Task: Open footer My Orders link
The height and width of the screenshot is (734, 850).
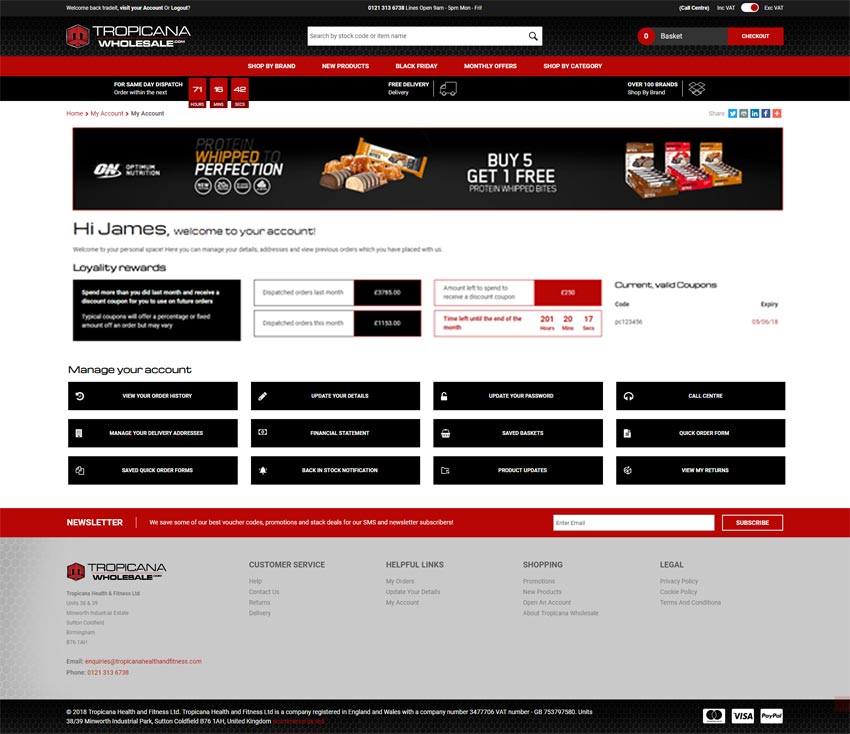Action: pos(400,581)
